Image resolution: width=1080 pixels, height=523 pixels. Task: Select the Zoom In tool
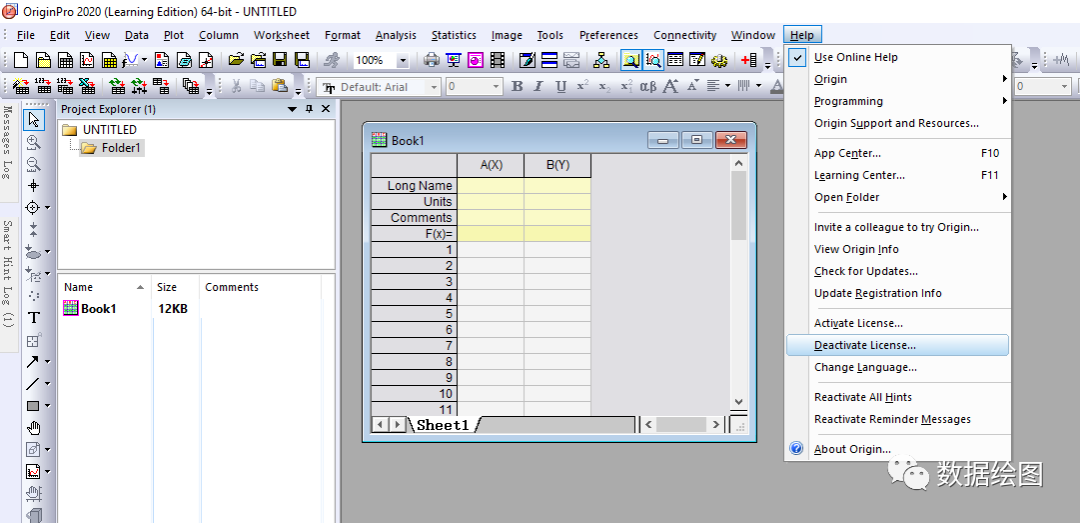click(33, 142)
